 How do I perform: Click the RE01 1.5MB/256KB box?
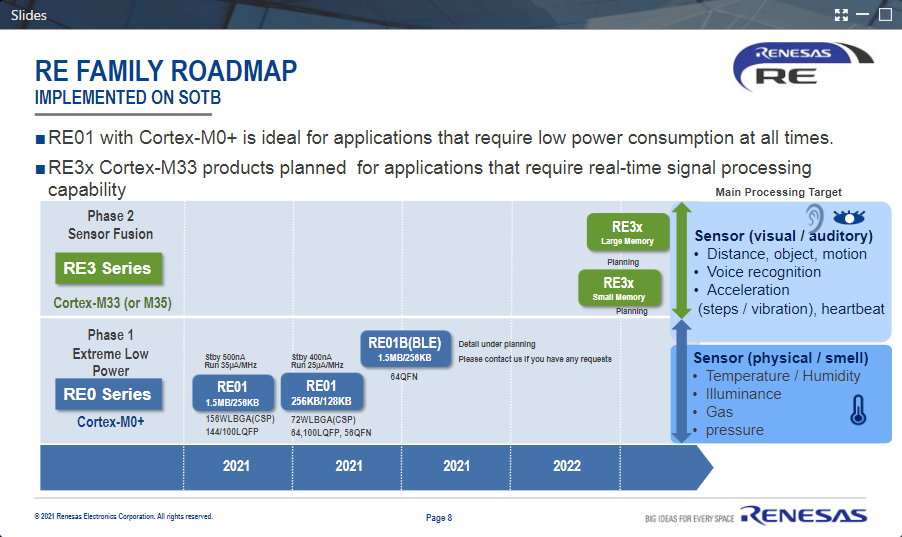232,393
